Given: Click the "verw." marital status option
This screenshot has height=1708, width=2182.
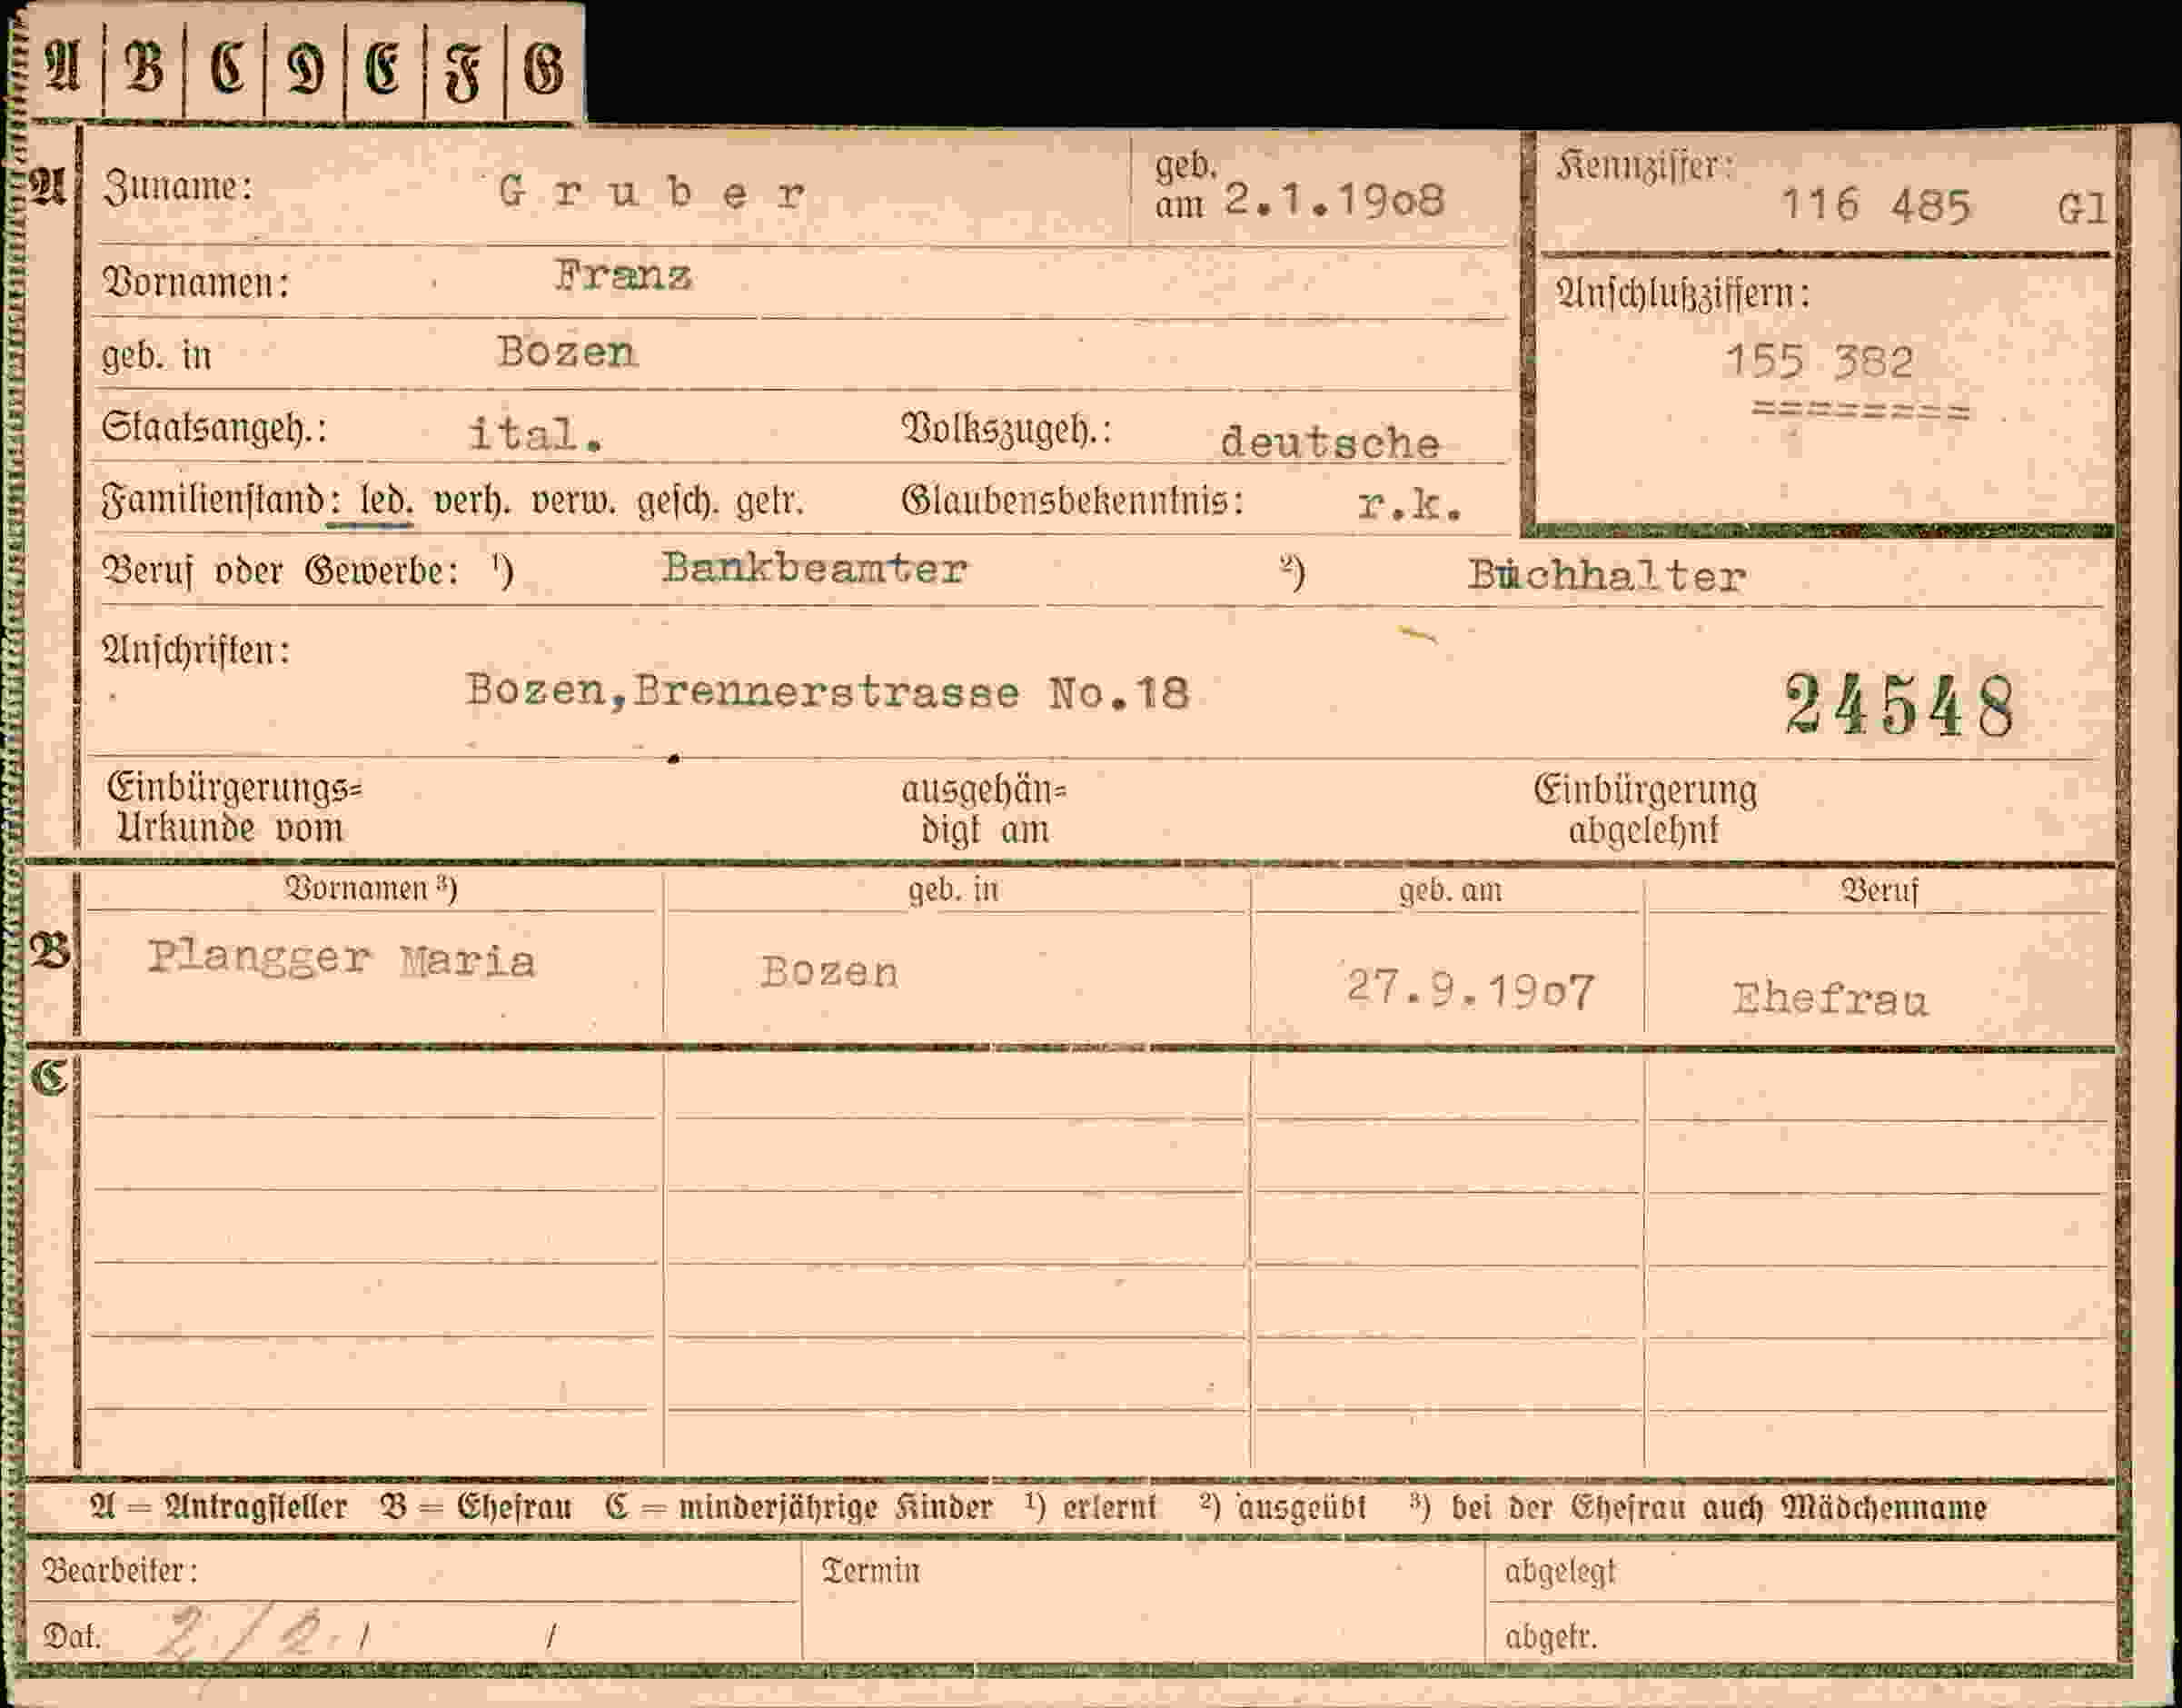Looking at the screenshot, I should pyautogui.click(x=575, y=501).
